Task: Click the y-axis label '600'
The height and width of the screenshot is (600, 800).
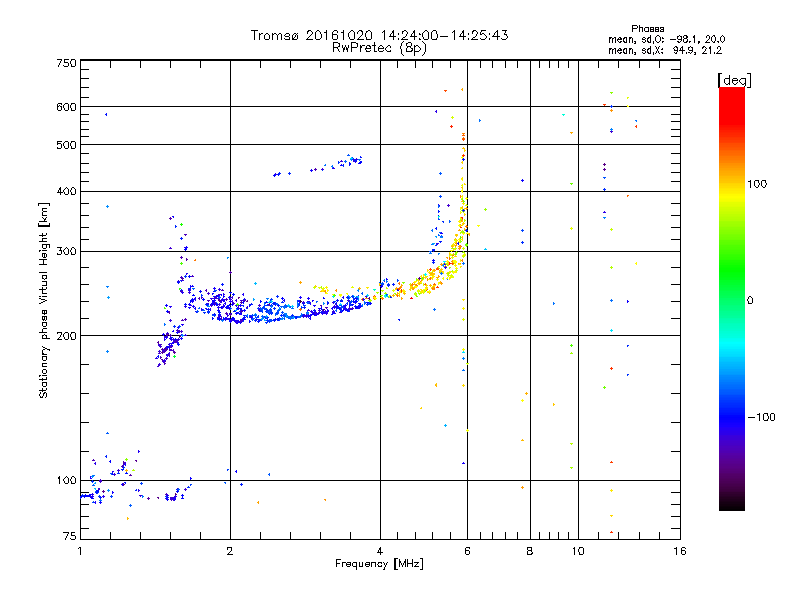Action: tap(66, 107)
